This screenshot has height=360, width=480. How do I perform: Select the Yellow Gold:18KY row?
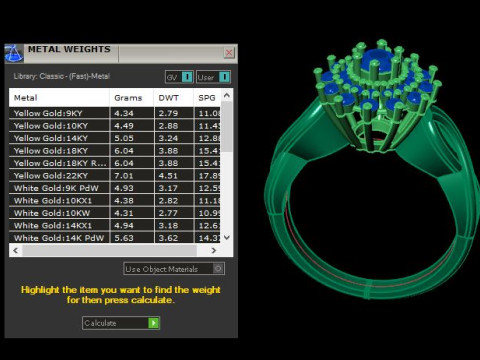115,151
